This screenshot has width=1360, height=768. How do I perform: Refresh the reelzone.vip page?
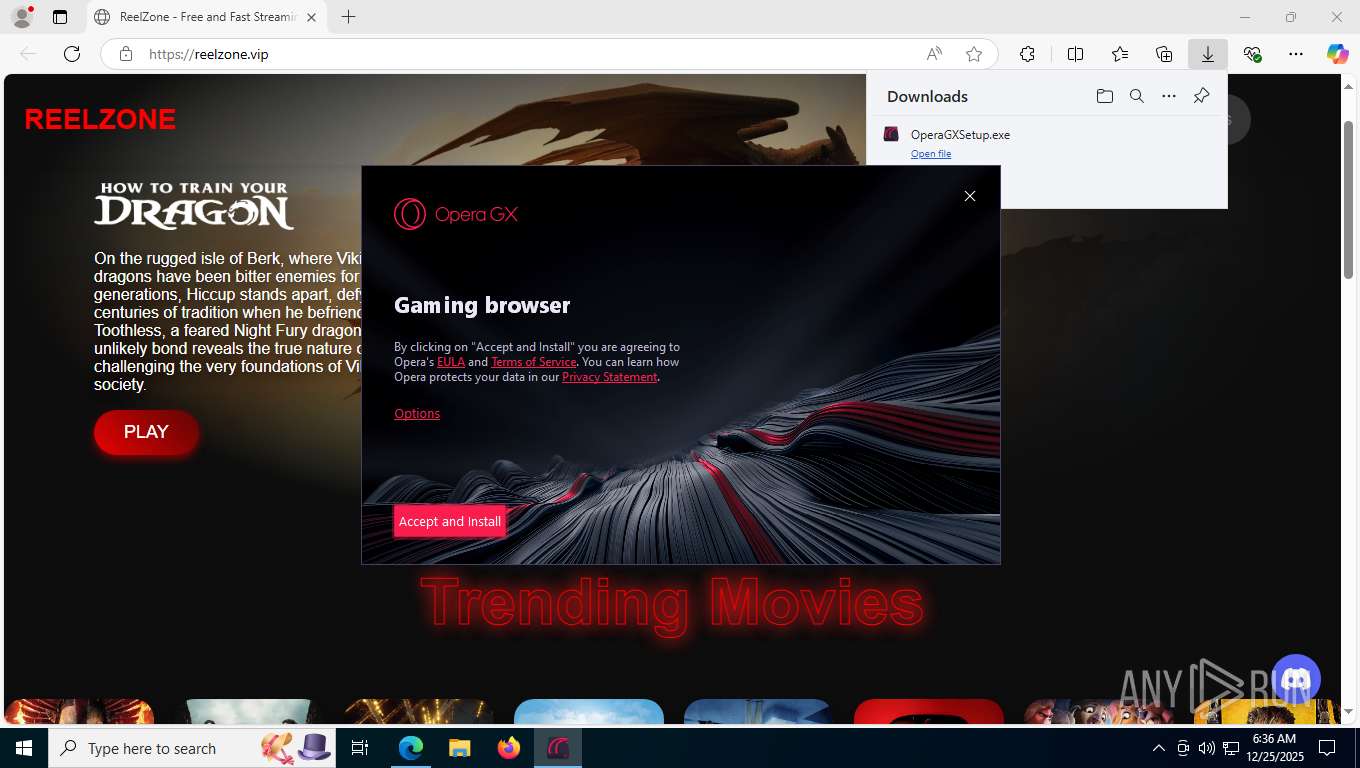(71, 54)
